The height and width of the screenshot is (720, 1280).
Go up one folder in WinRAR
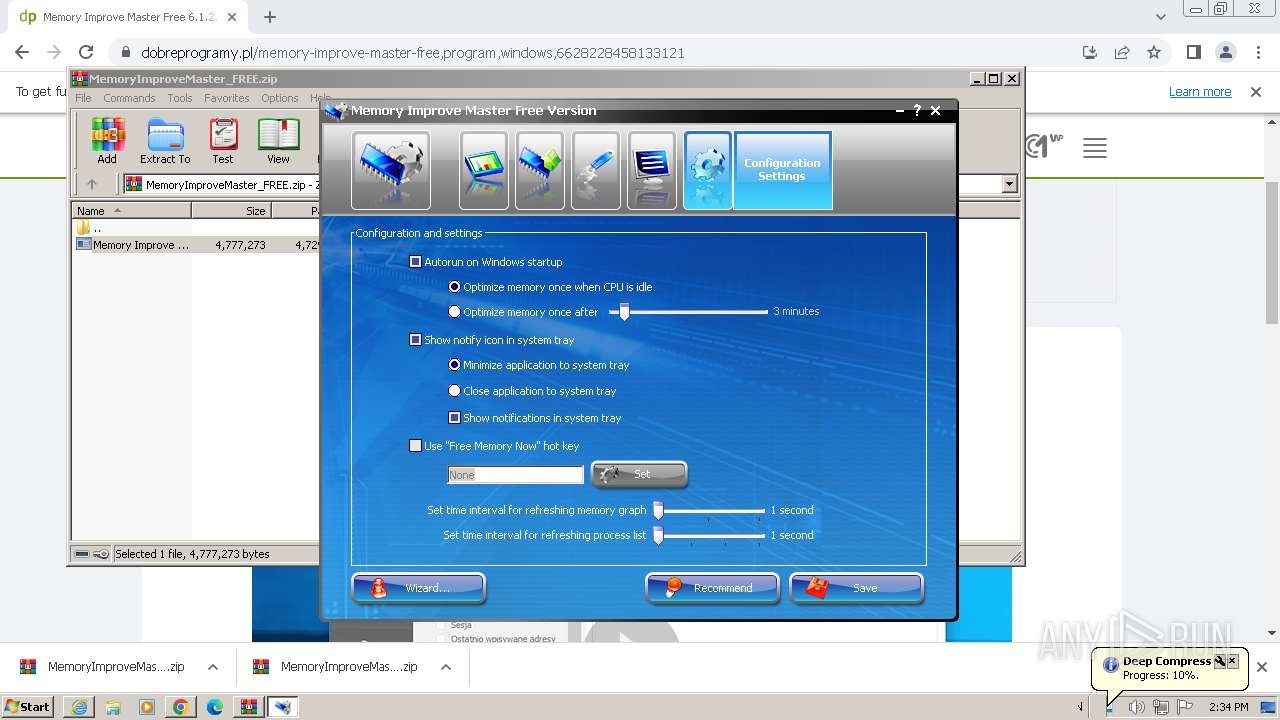92,184
